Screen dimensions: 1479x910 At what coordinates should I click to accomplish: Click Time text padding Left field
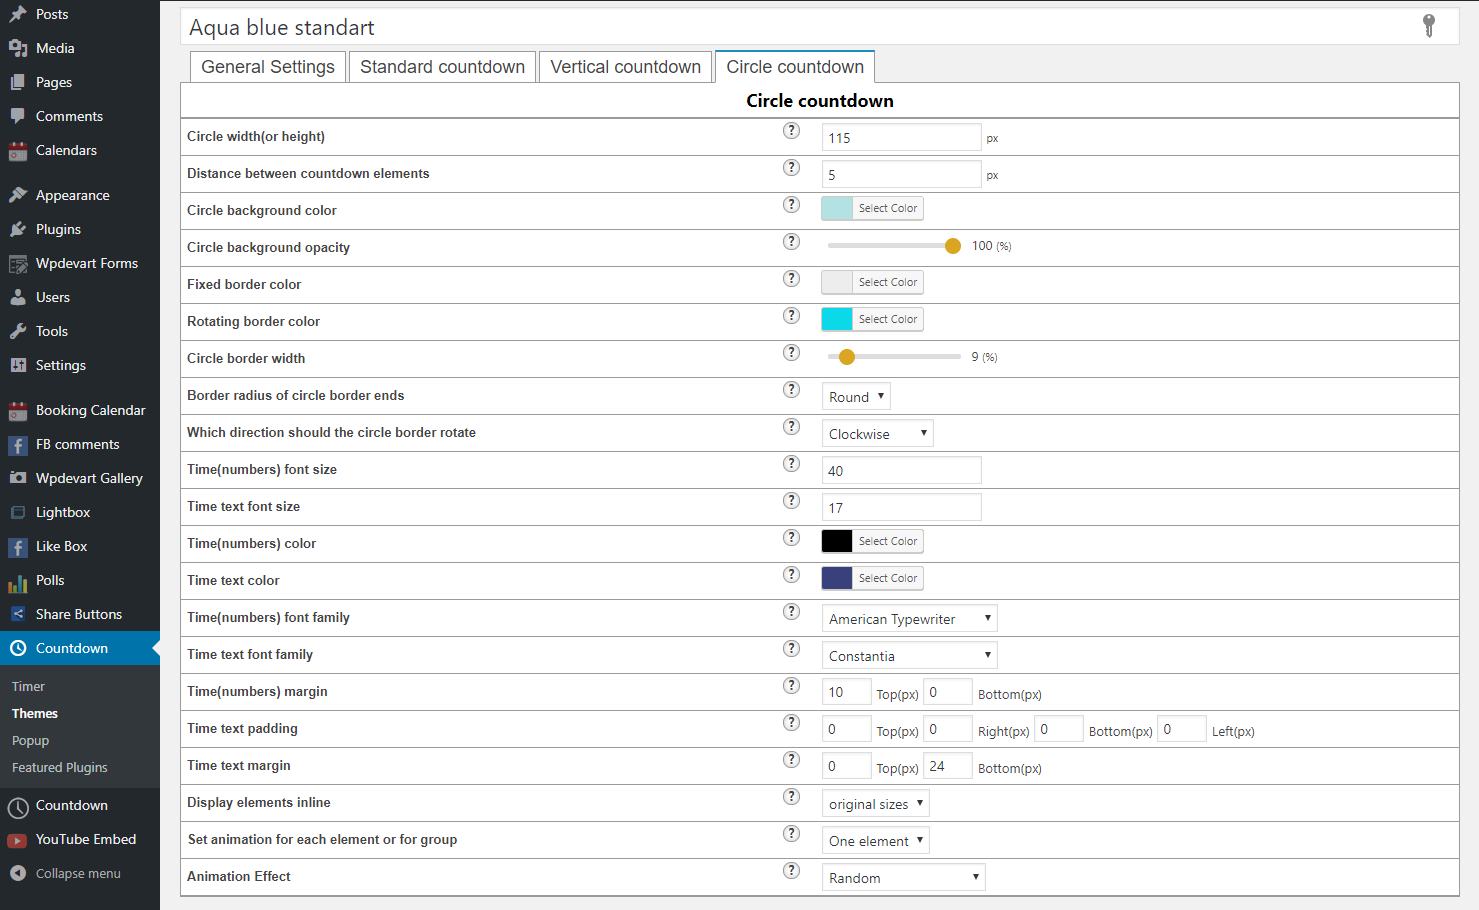click(1182, 729)
